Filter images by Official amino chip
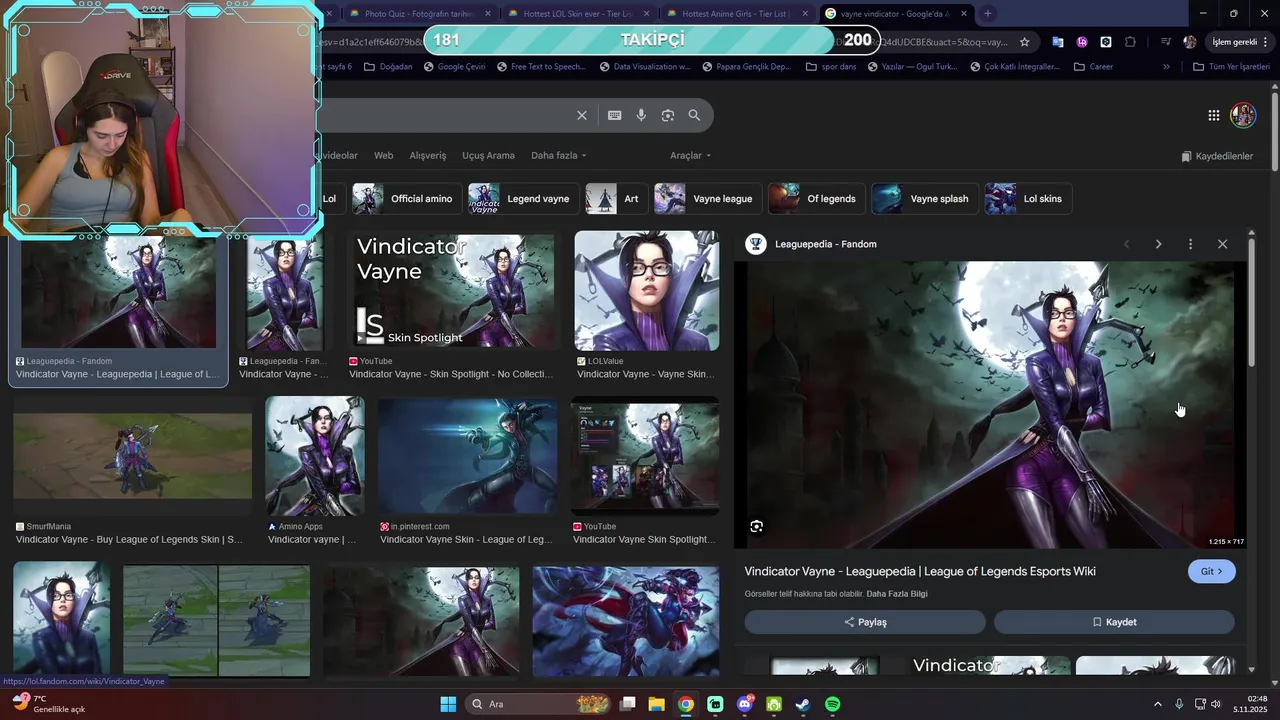This screenshot has width=1280, height=720. 407,199
